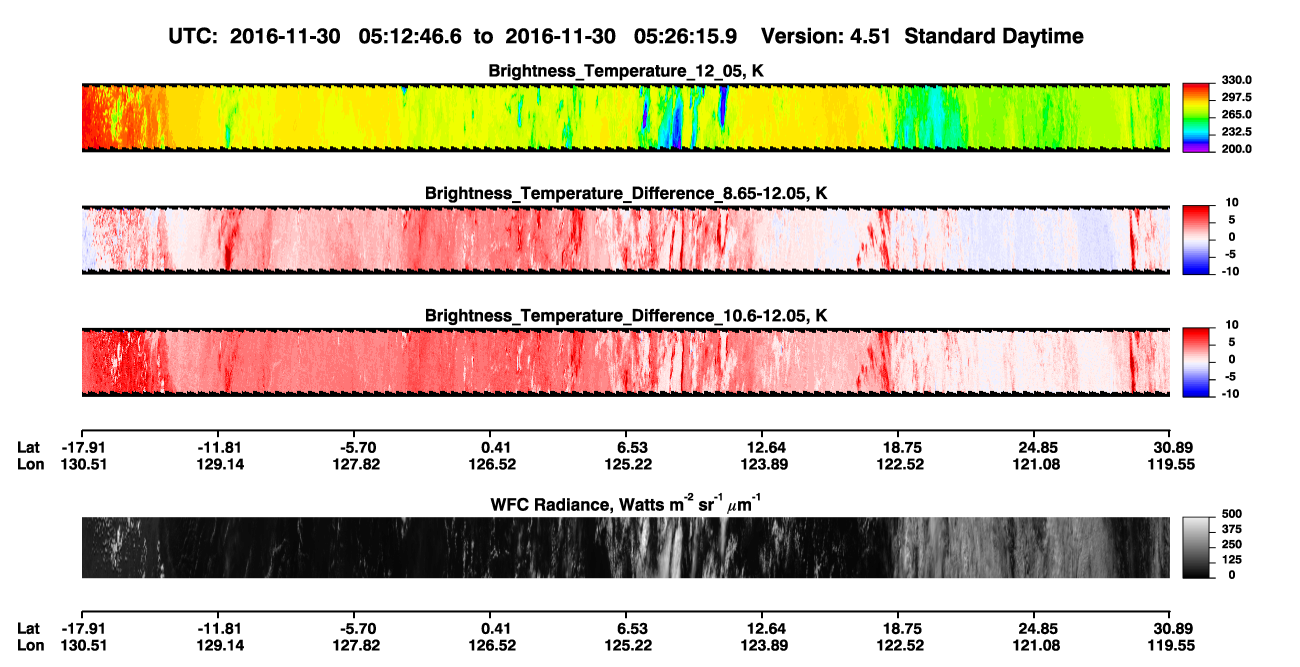Click the 'Lat' row label under the WFC panel

(29, 629)
